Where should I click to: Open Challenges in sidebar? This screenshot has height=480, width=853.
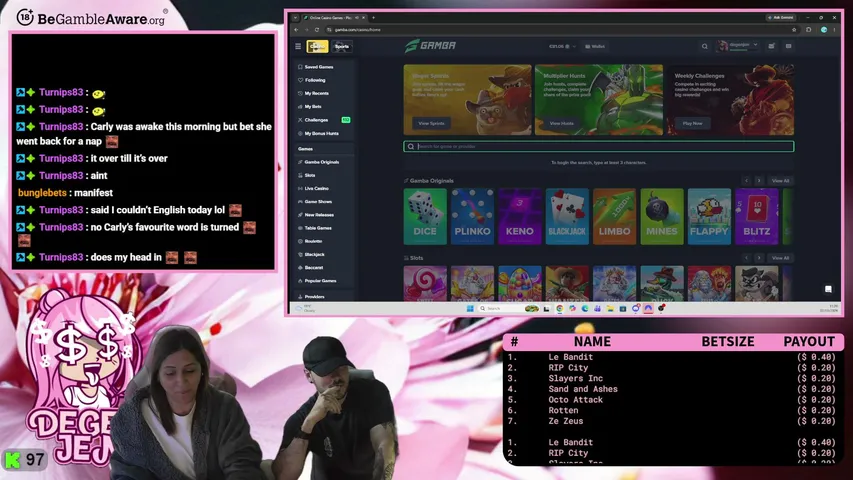[x=317, y=120]
